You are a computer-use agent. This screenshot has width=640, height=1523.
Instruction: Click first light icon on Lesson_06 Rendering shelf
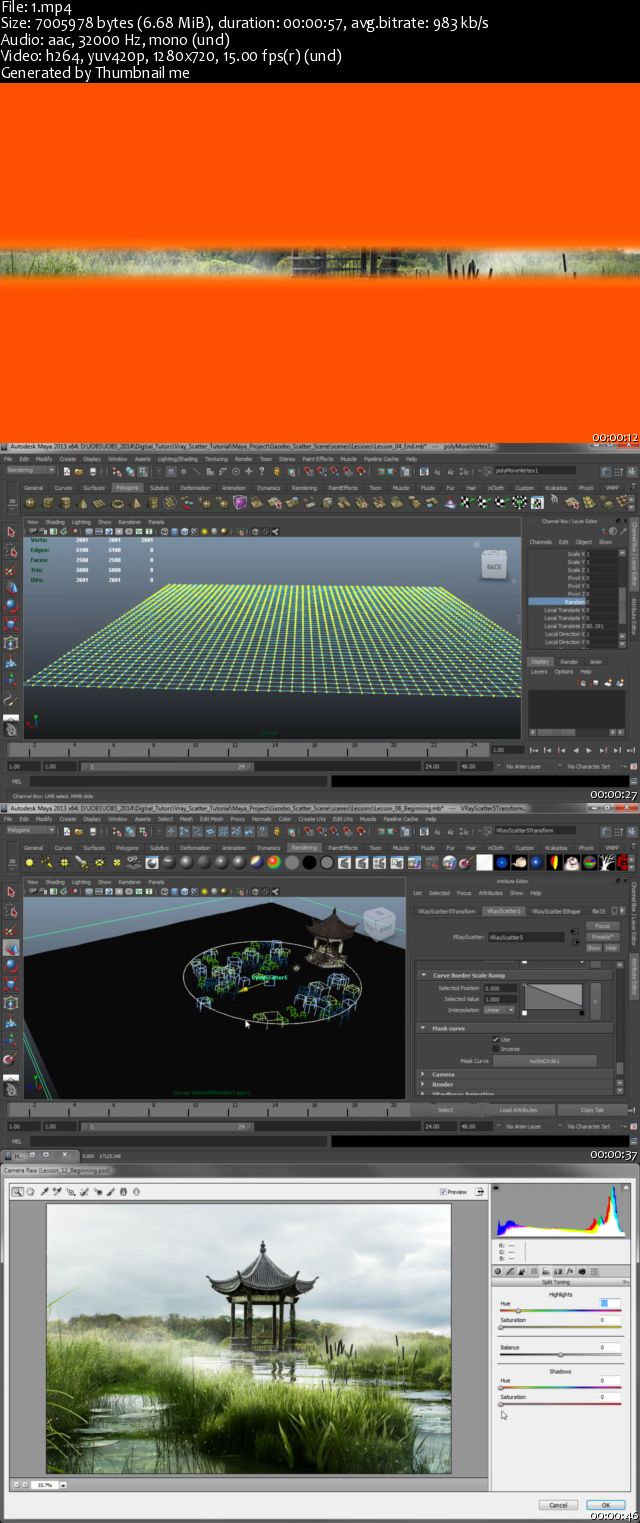coord(29,863)
